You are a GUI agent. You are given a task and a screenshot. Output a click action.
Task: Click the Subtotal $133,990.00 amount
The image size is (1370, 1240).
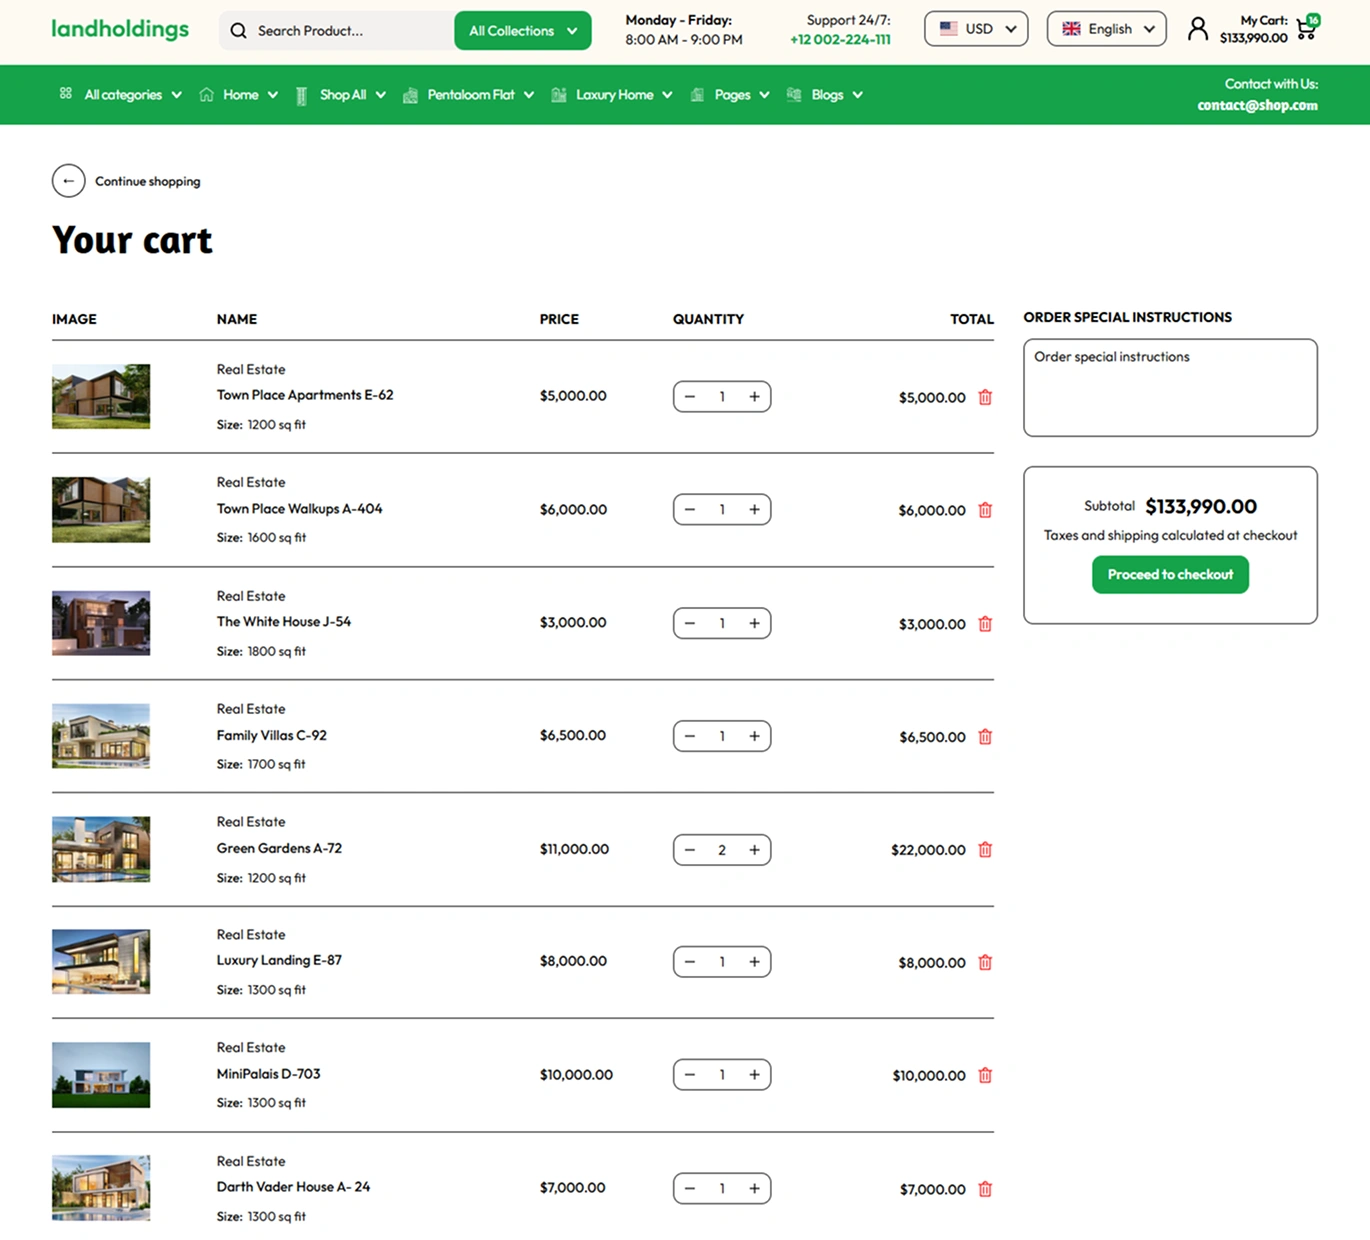pos(1201,506)
